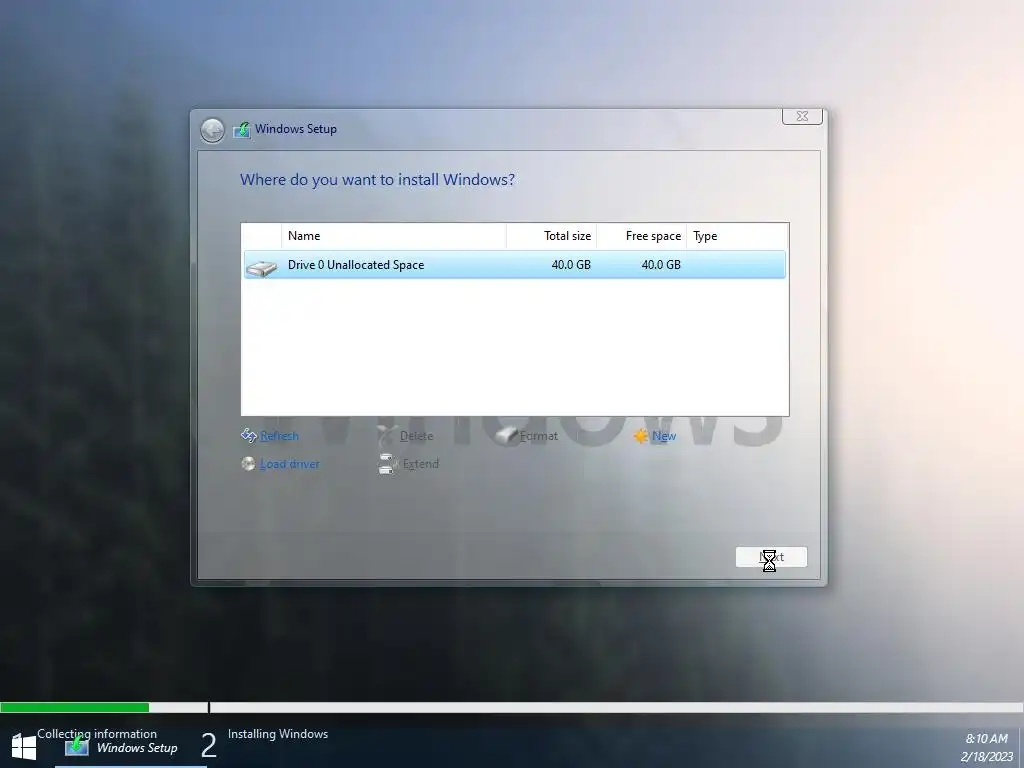Click the hard drive icon for Drive 0
This screenshot has width=1024, height=768.
(261, 266)
